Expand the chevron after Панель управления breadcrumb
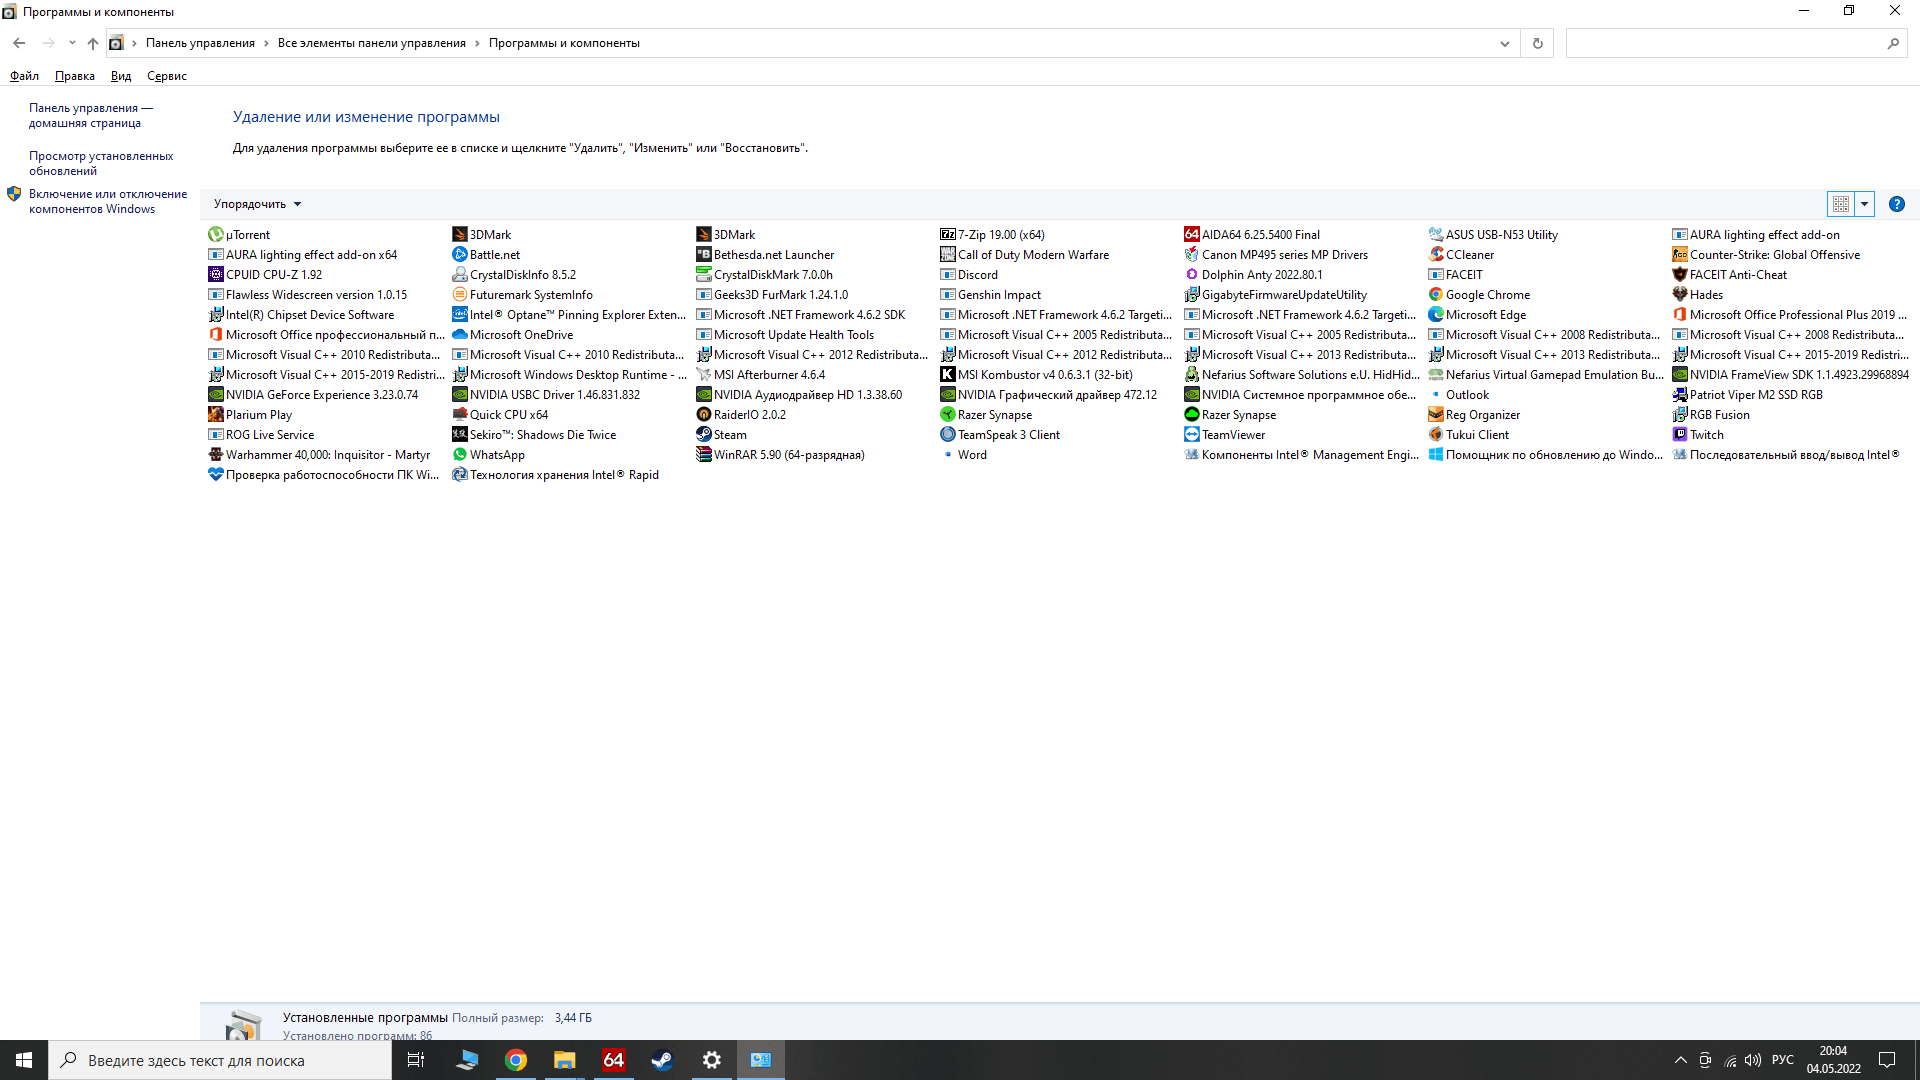 (266, 43)
